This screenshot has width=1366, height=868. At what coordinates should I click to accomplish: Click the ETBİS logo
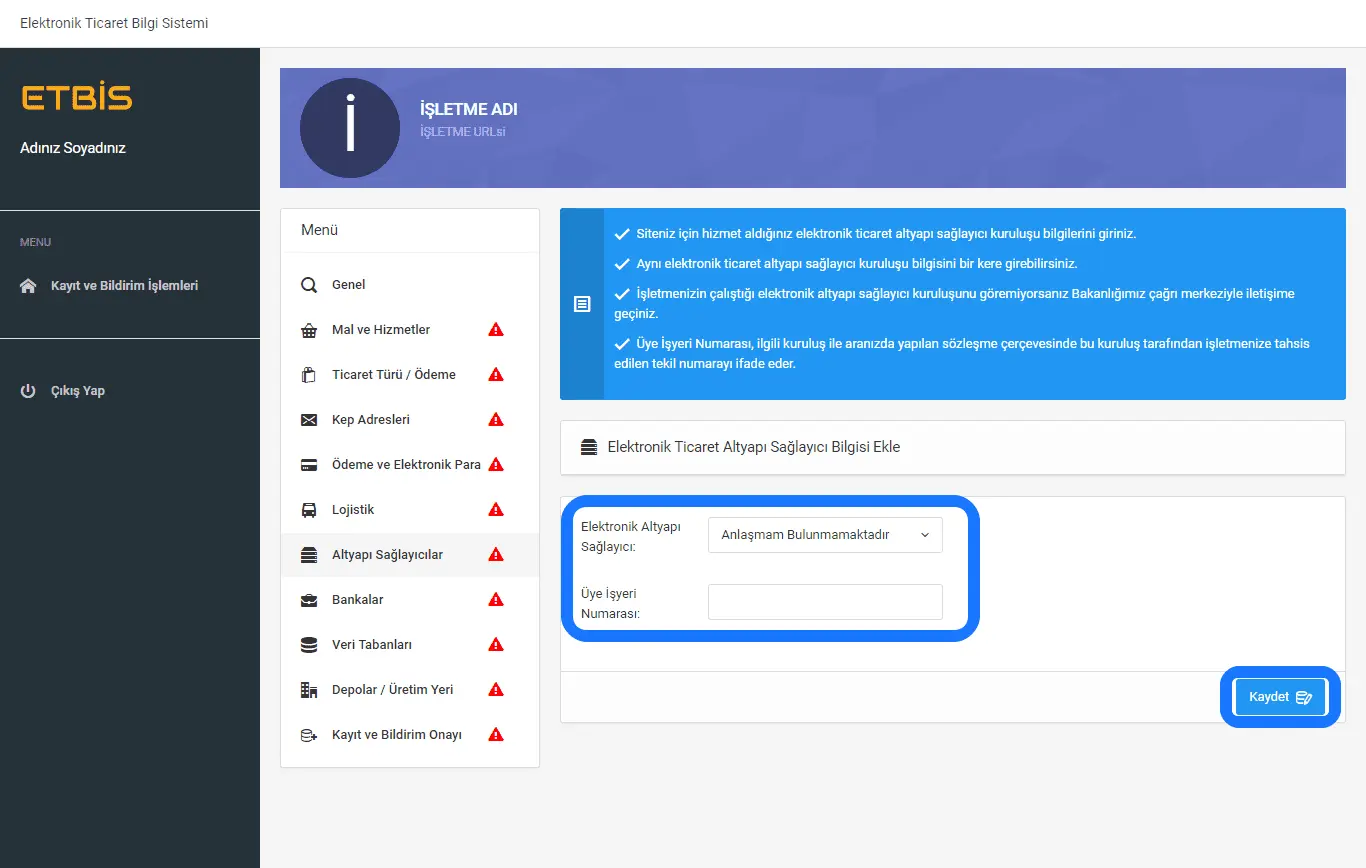pyautogui.click(x=77, y=98)
